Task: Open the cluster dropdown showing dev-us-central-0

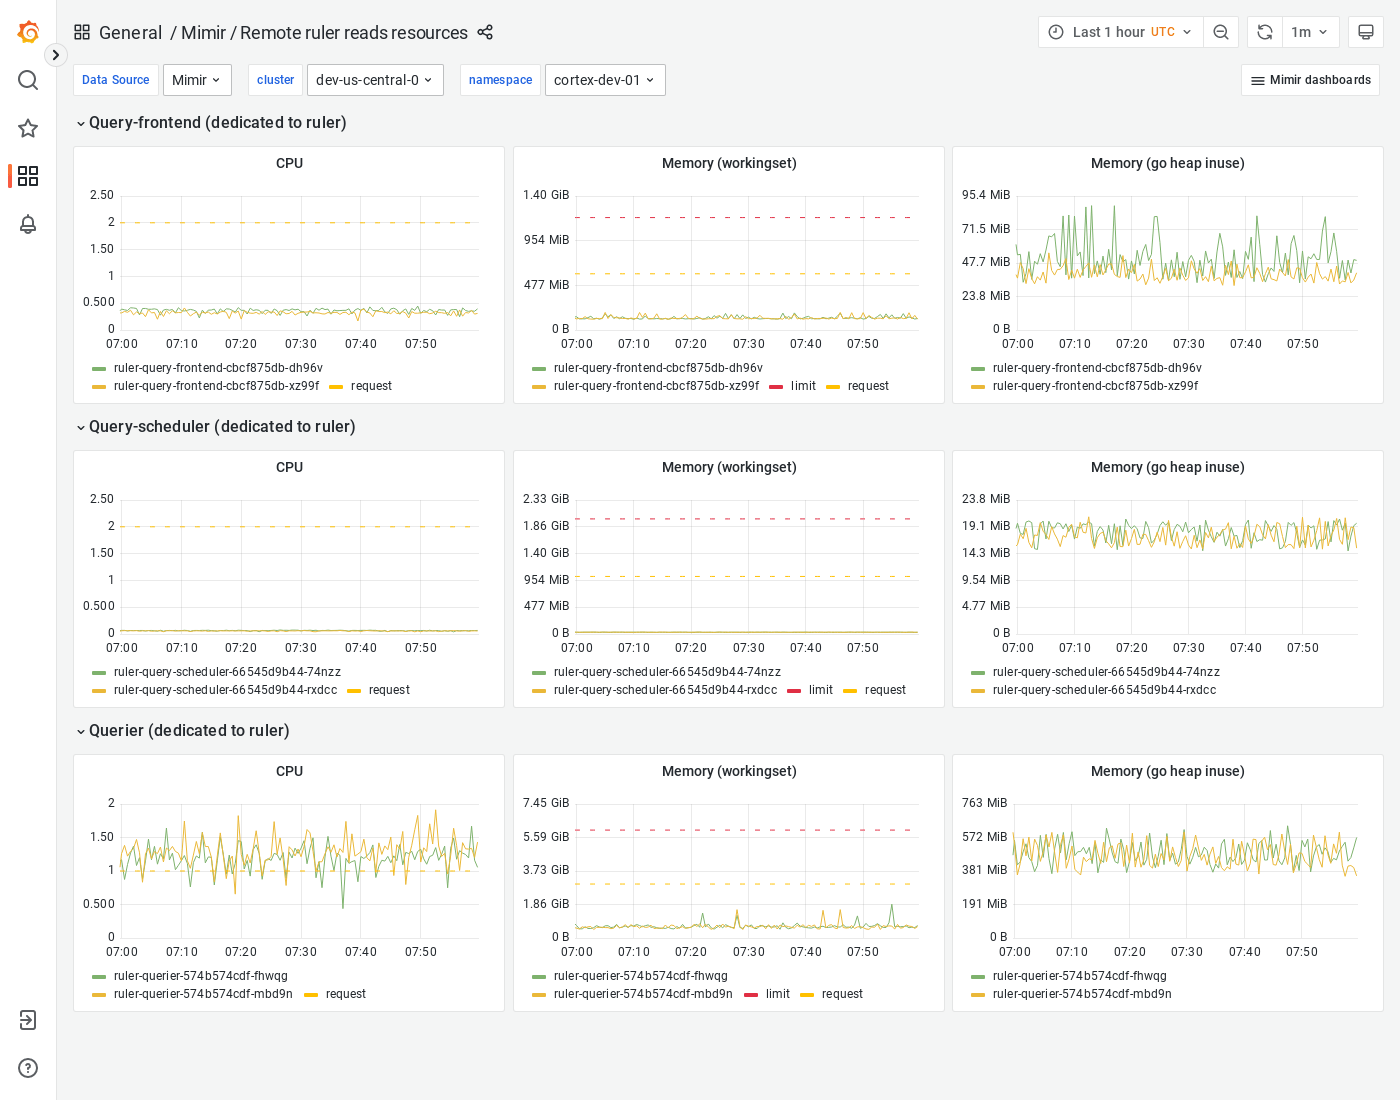Action: (x=375, y=80)
